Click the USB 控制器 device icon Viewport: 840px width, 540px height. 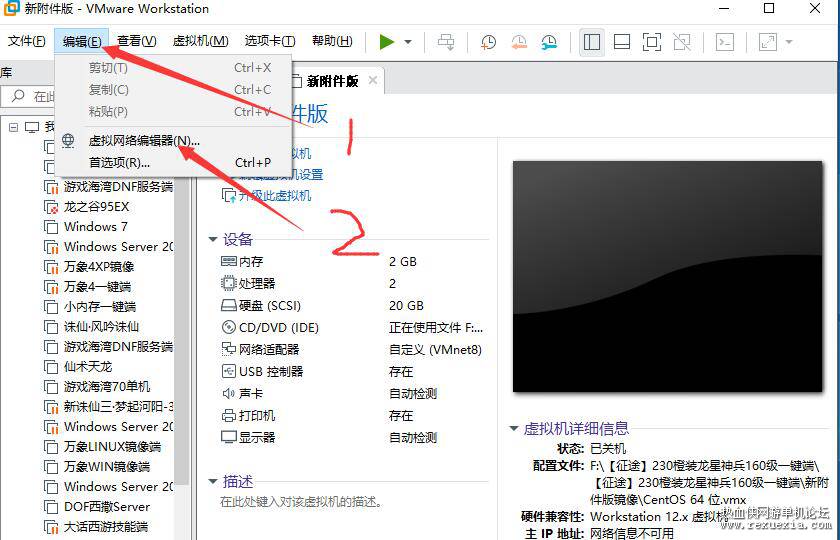[229, 371]
